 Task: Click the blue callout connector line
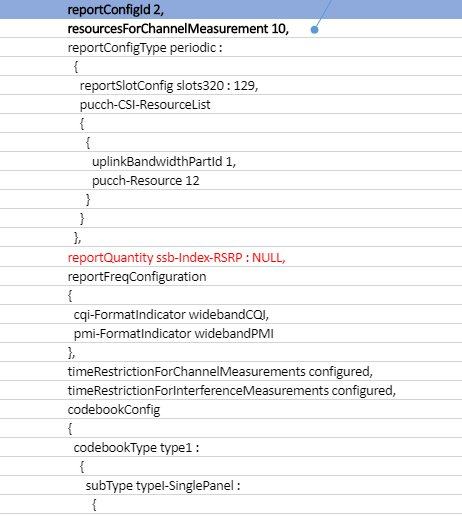[x=324, y=13]
